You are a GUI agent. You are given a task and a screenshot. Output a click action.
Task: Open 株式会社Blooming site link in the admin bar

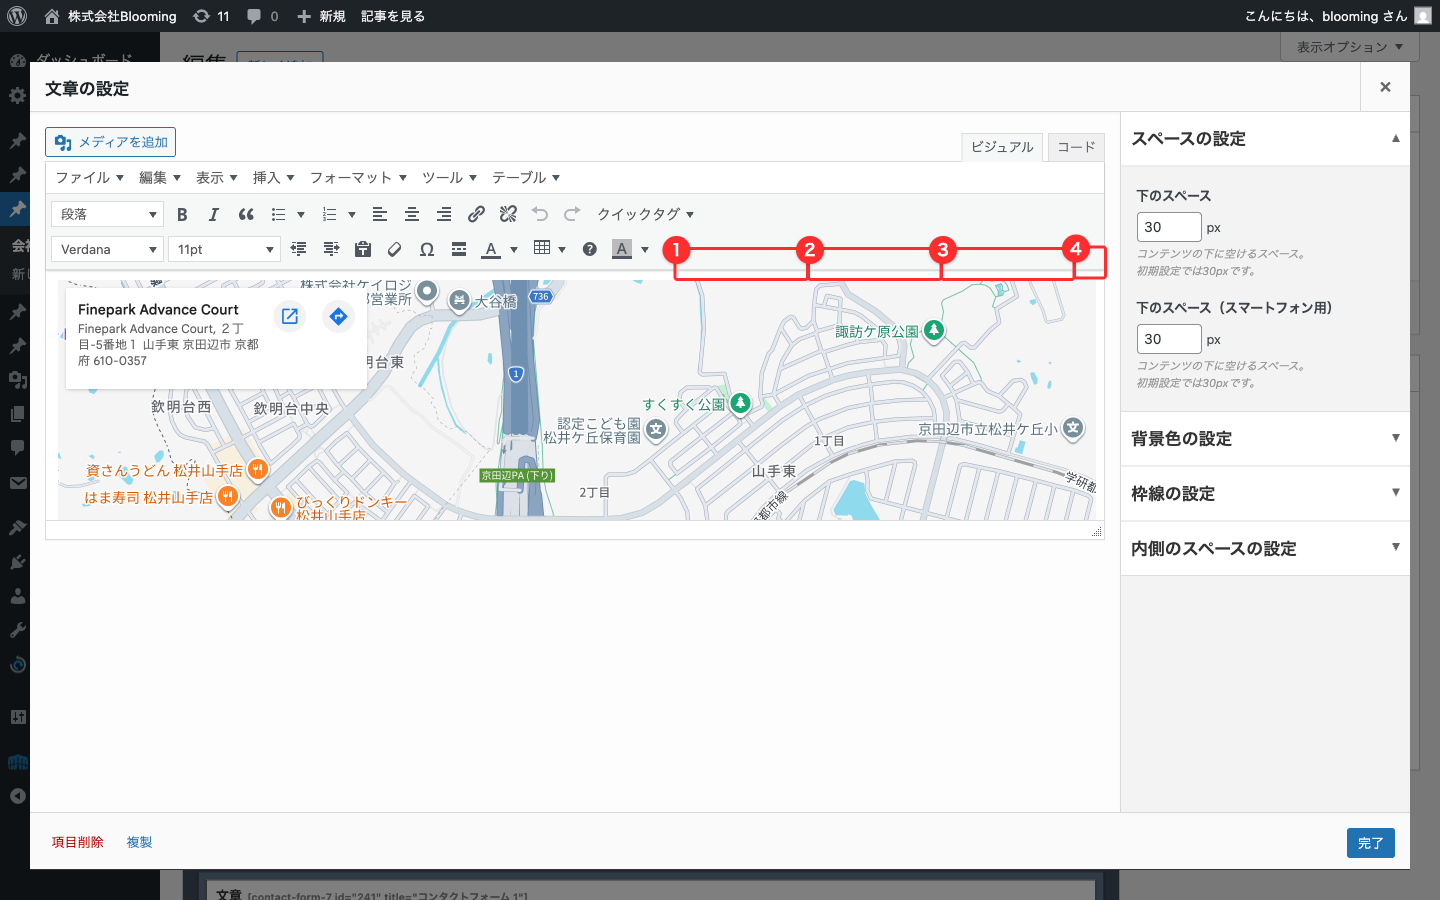[110, 16]
